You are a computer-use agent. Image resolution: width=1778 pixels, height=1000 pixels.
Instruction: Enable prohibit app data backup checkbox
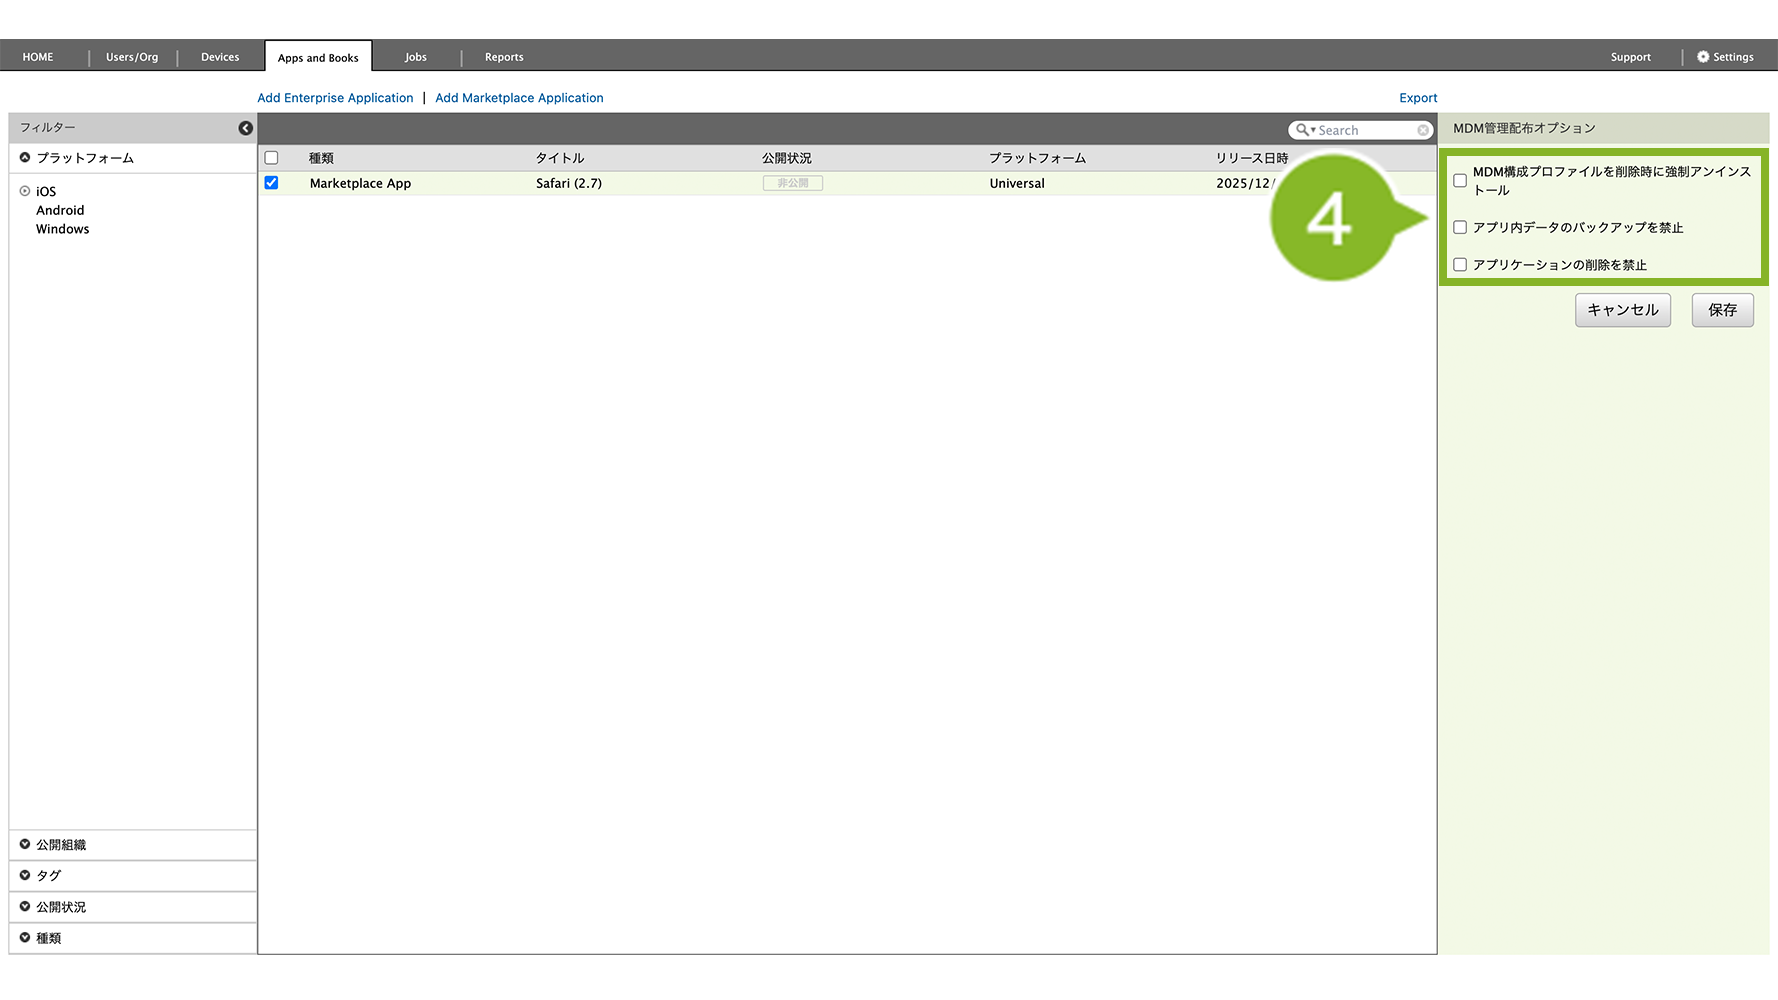click(1460, 228)
